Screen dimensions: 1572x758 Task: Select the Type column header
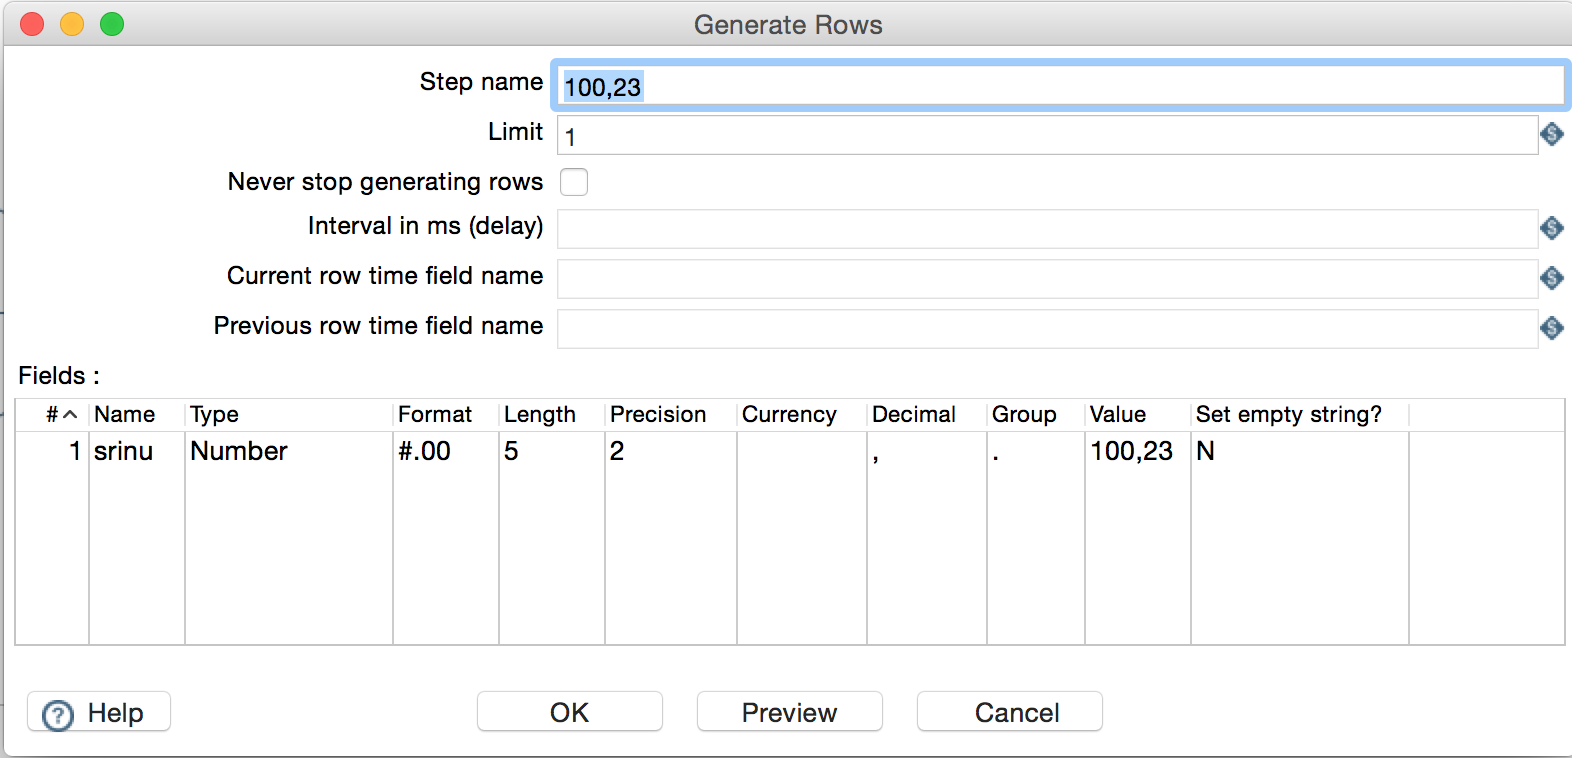click(x=289, y=415)
